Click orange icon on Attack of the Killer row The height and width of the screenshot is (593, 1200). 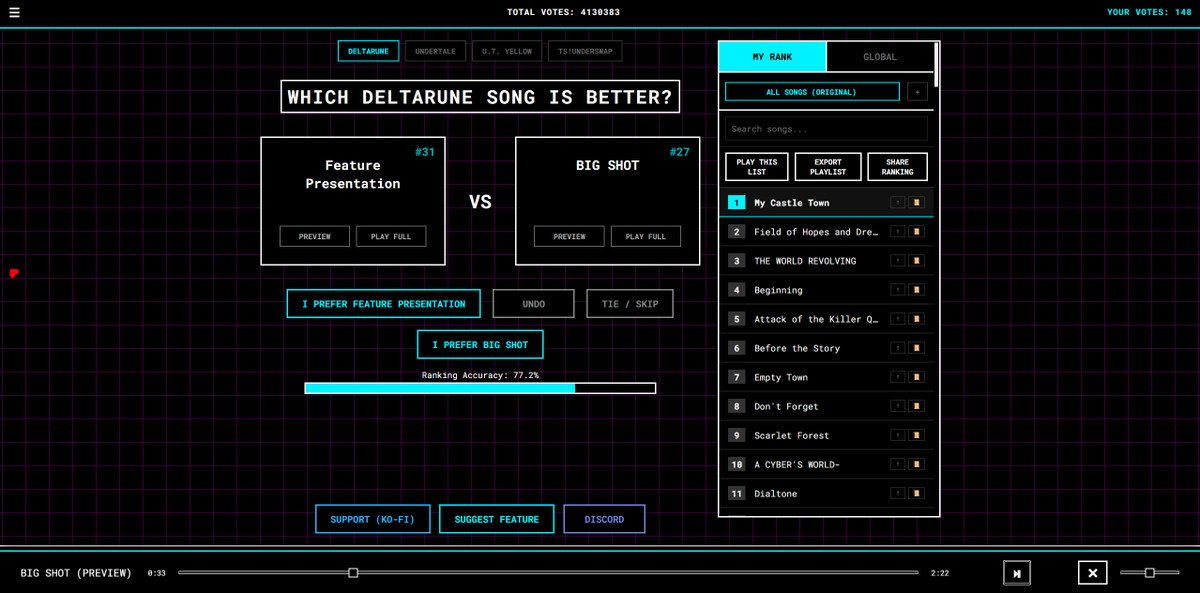[917, 319]
